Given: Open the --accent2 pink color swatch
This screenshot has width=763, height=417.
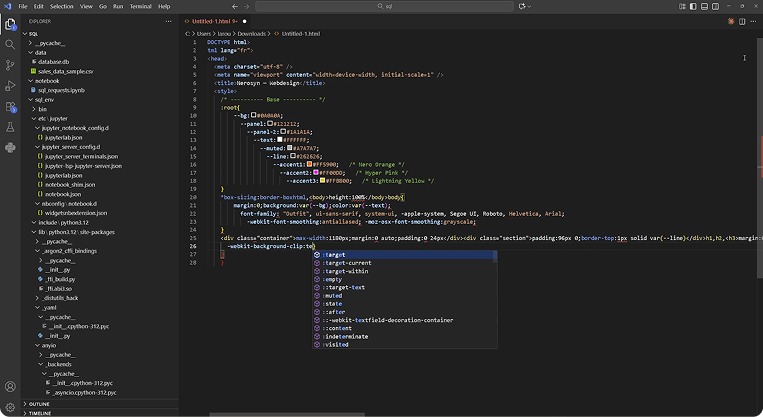Looking at the screenshot, I should pos(316,172).
